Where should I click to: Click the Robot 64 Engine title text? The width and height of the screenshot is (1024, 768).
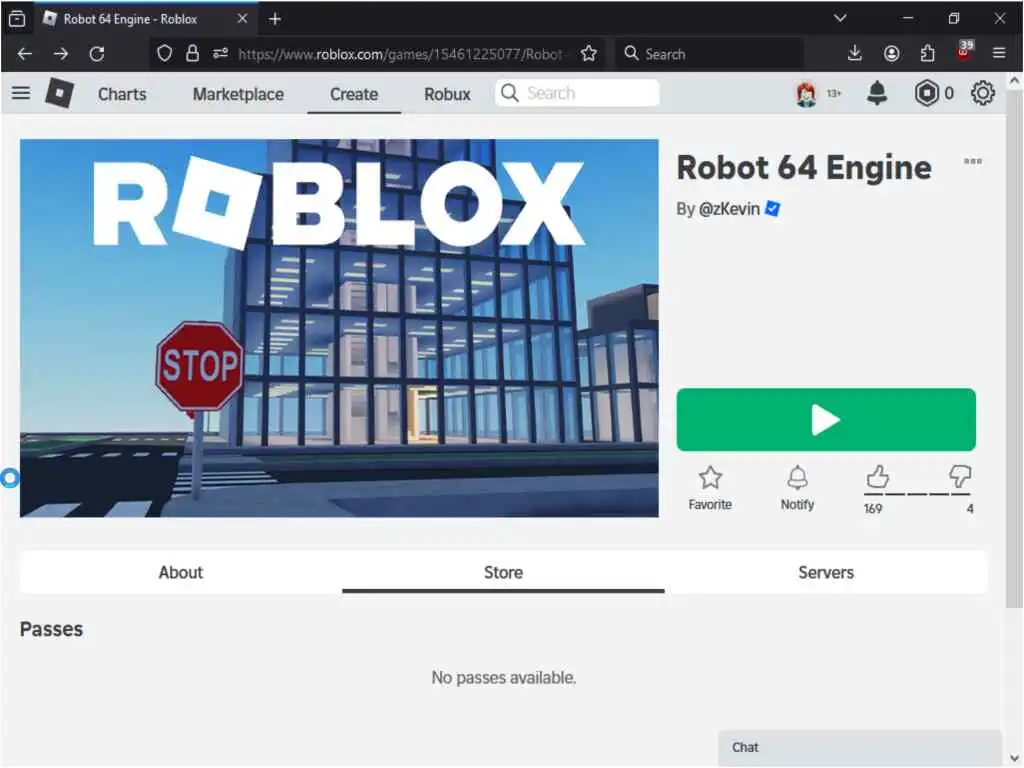pos(804,167)
